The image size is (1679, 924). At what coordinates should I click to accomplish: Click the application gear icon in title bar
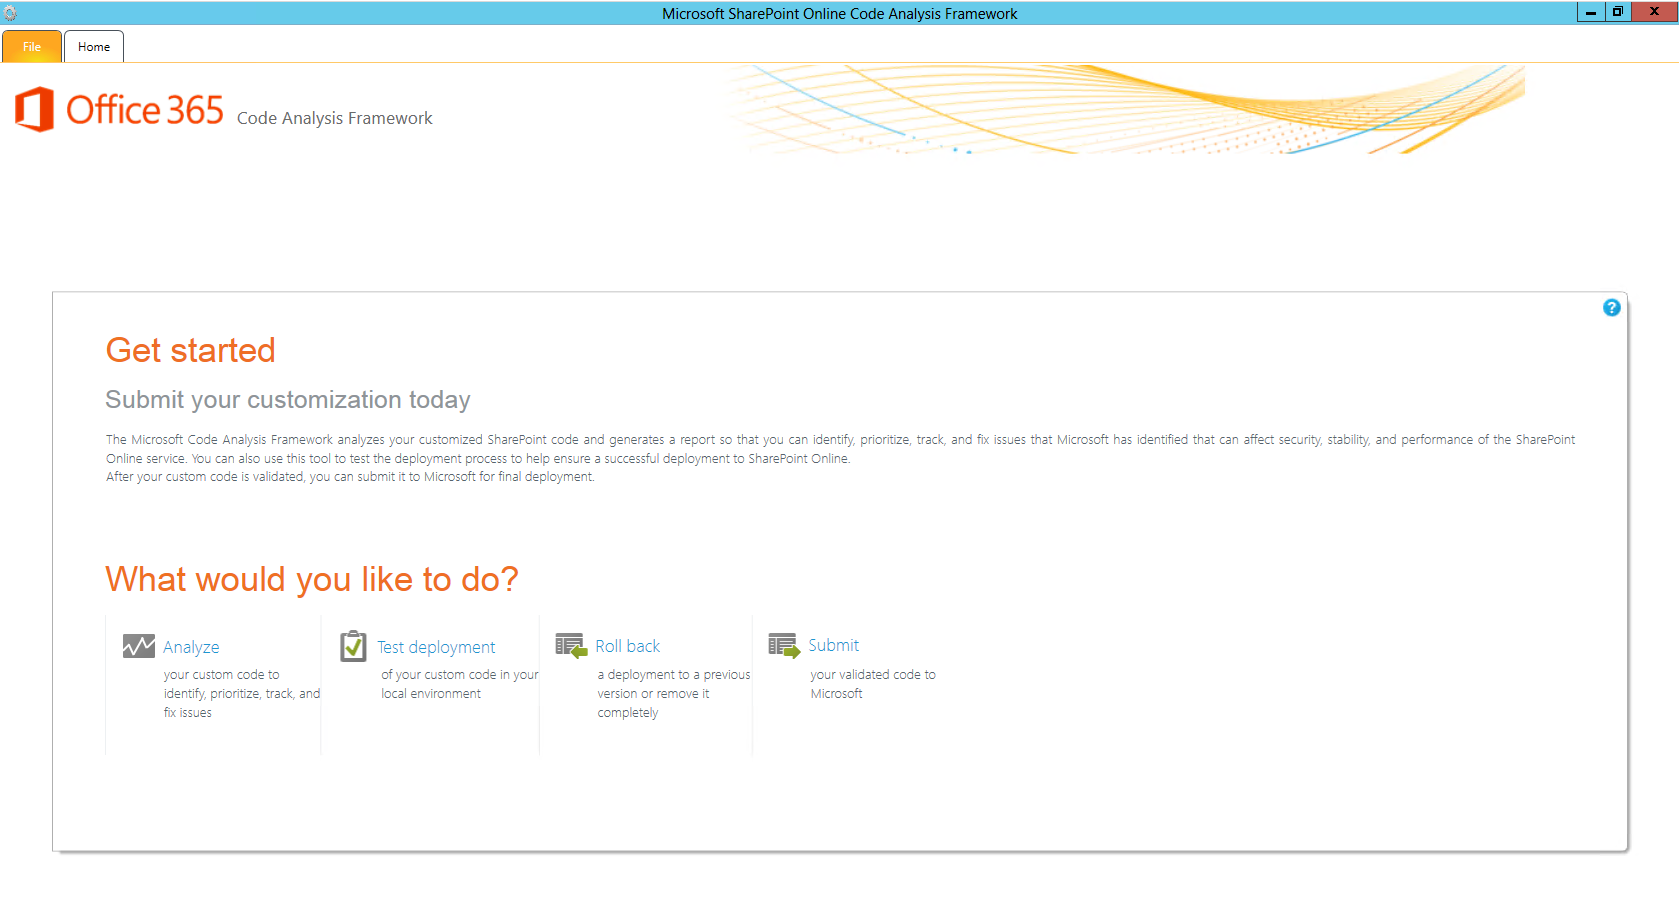(x=10, y=13)
